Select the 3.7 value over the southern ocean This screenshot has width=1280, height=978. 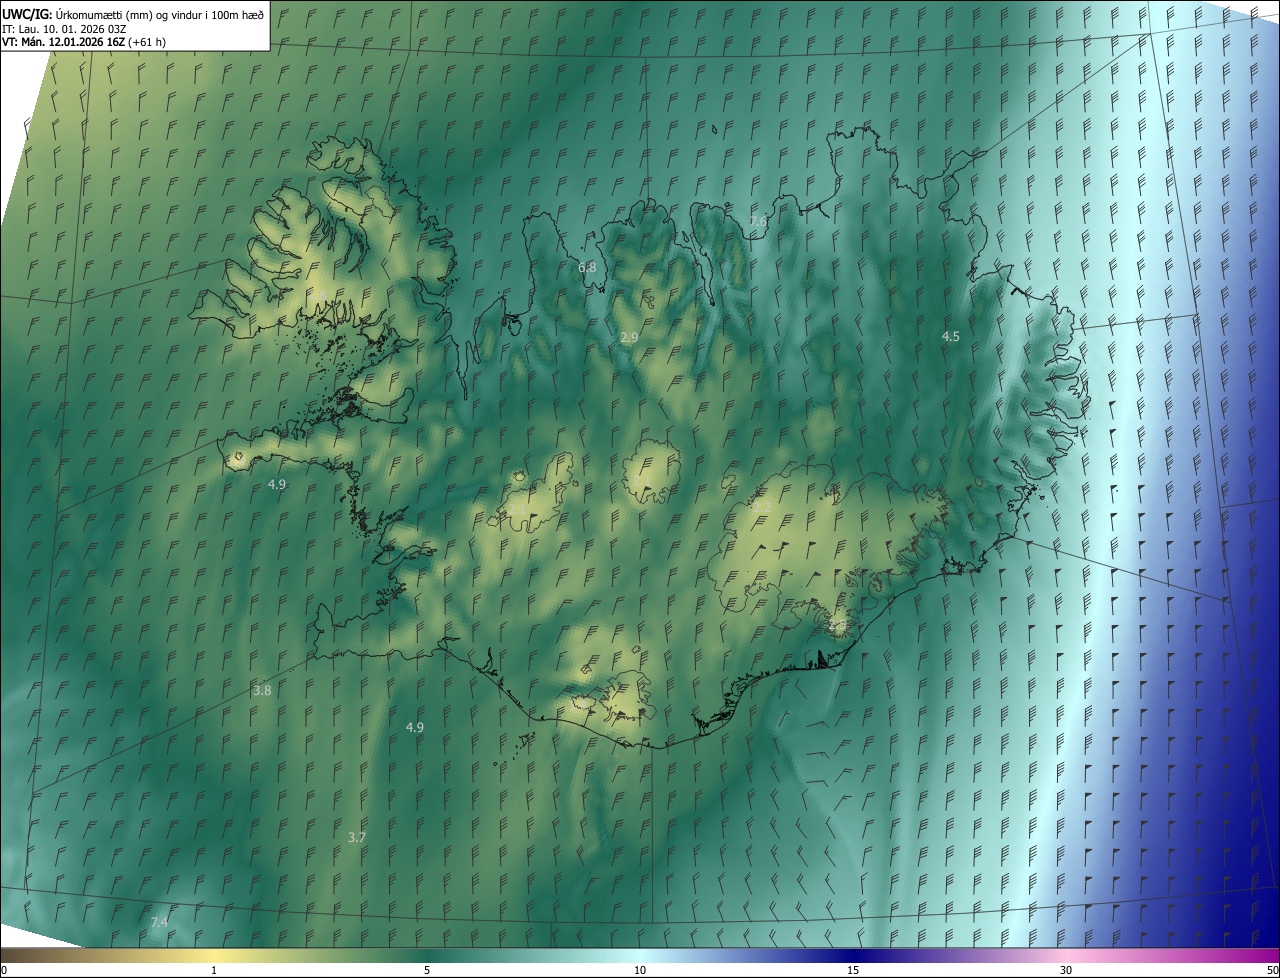click(357, 837)
